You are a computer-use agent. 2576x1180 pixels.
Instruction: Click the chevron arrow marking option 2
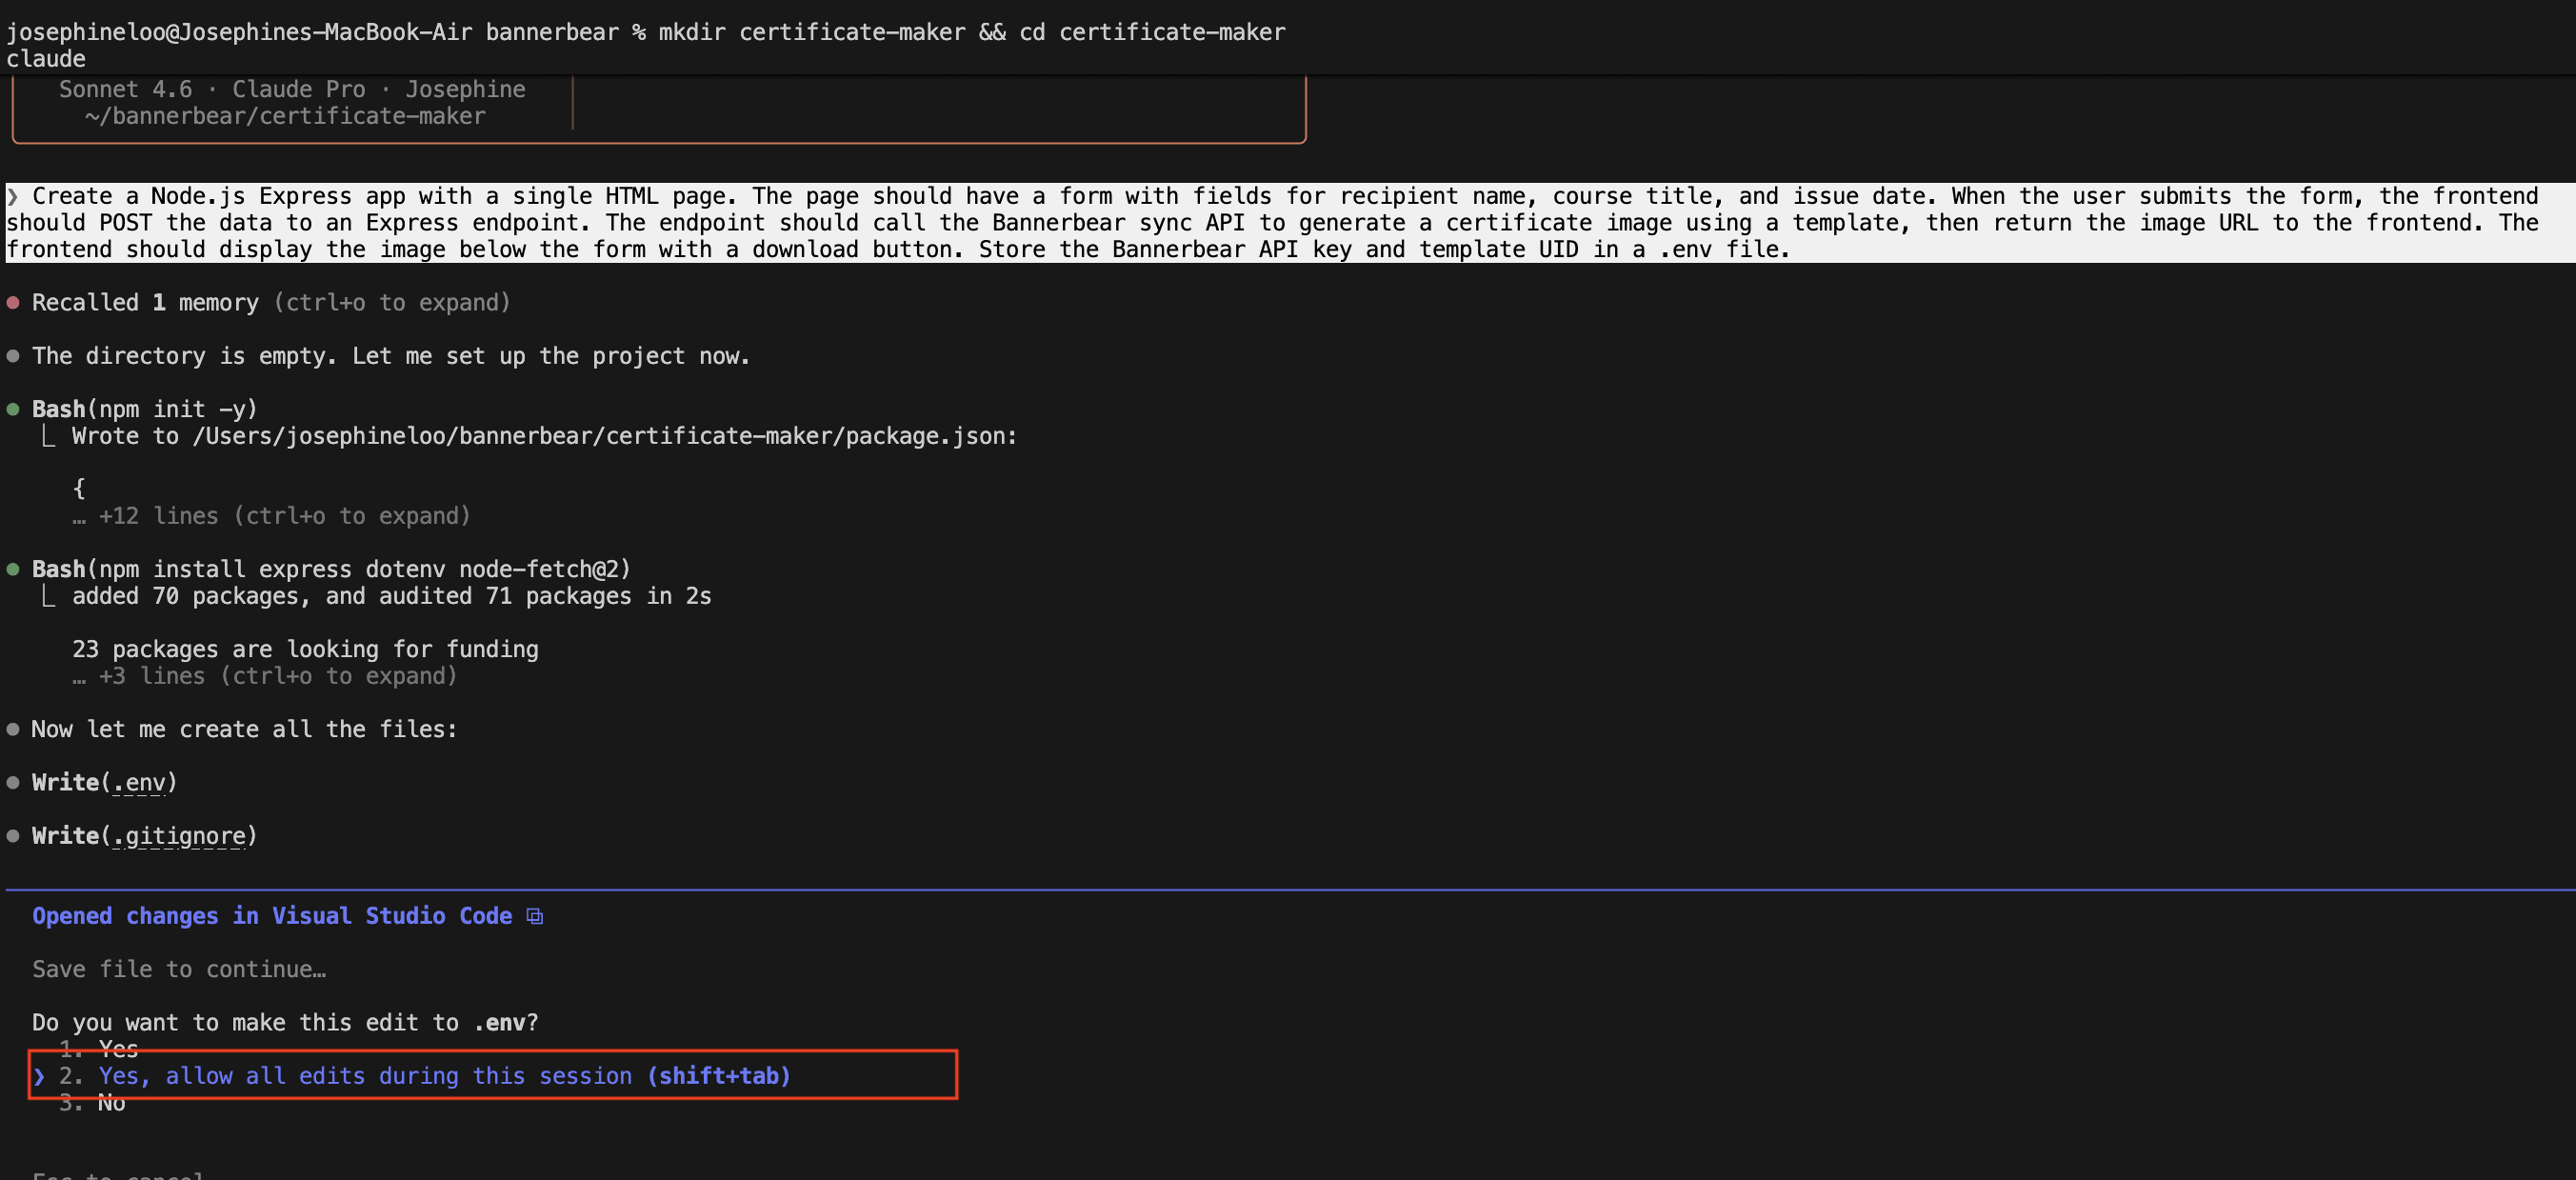(x=40, y=1077)
